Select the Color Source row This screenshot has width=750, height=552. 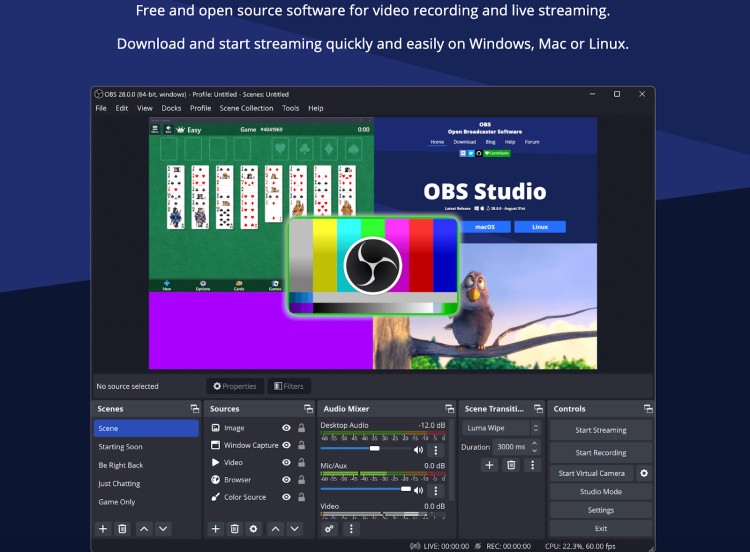pyautogui.click(x=258, y=497)
